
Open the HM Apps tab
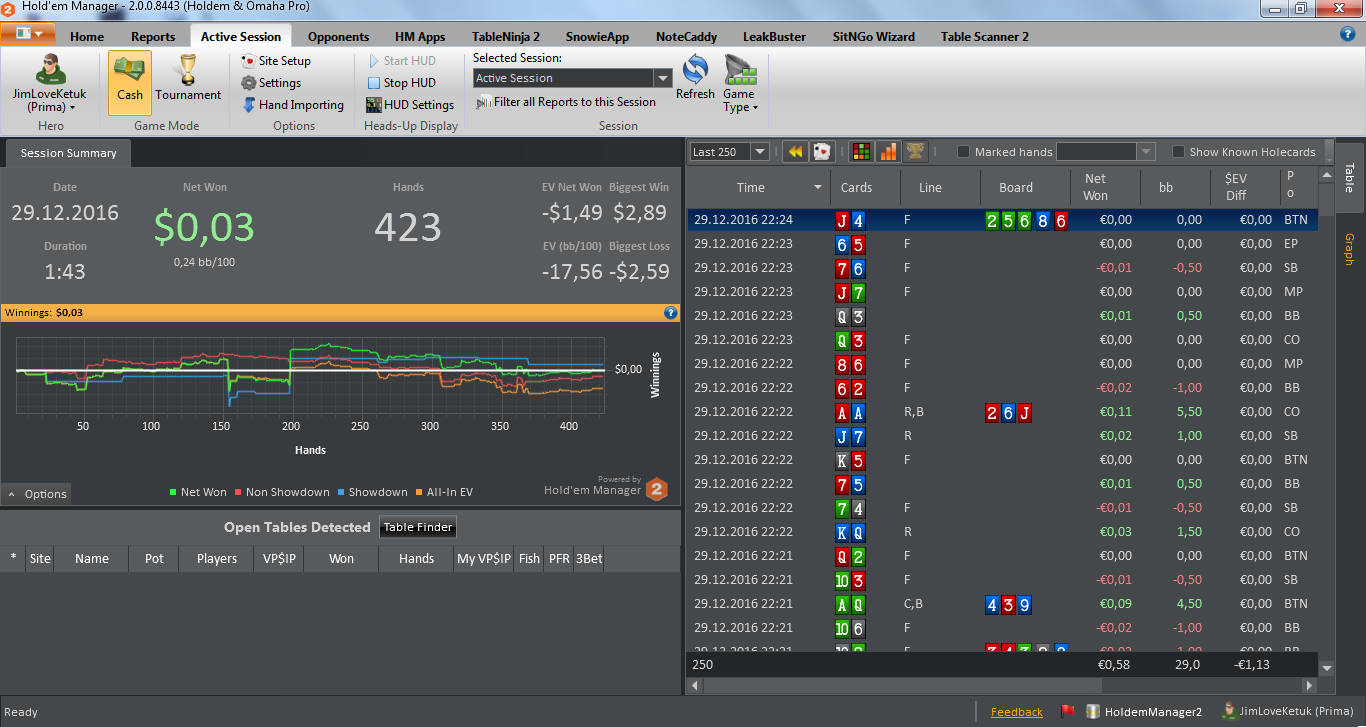click(420, 36)
